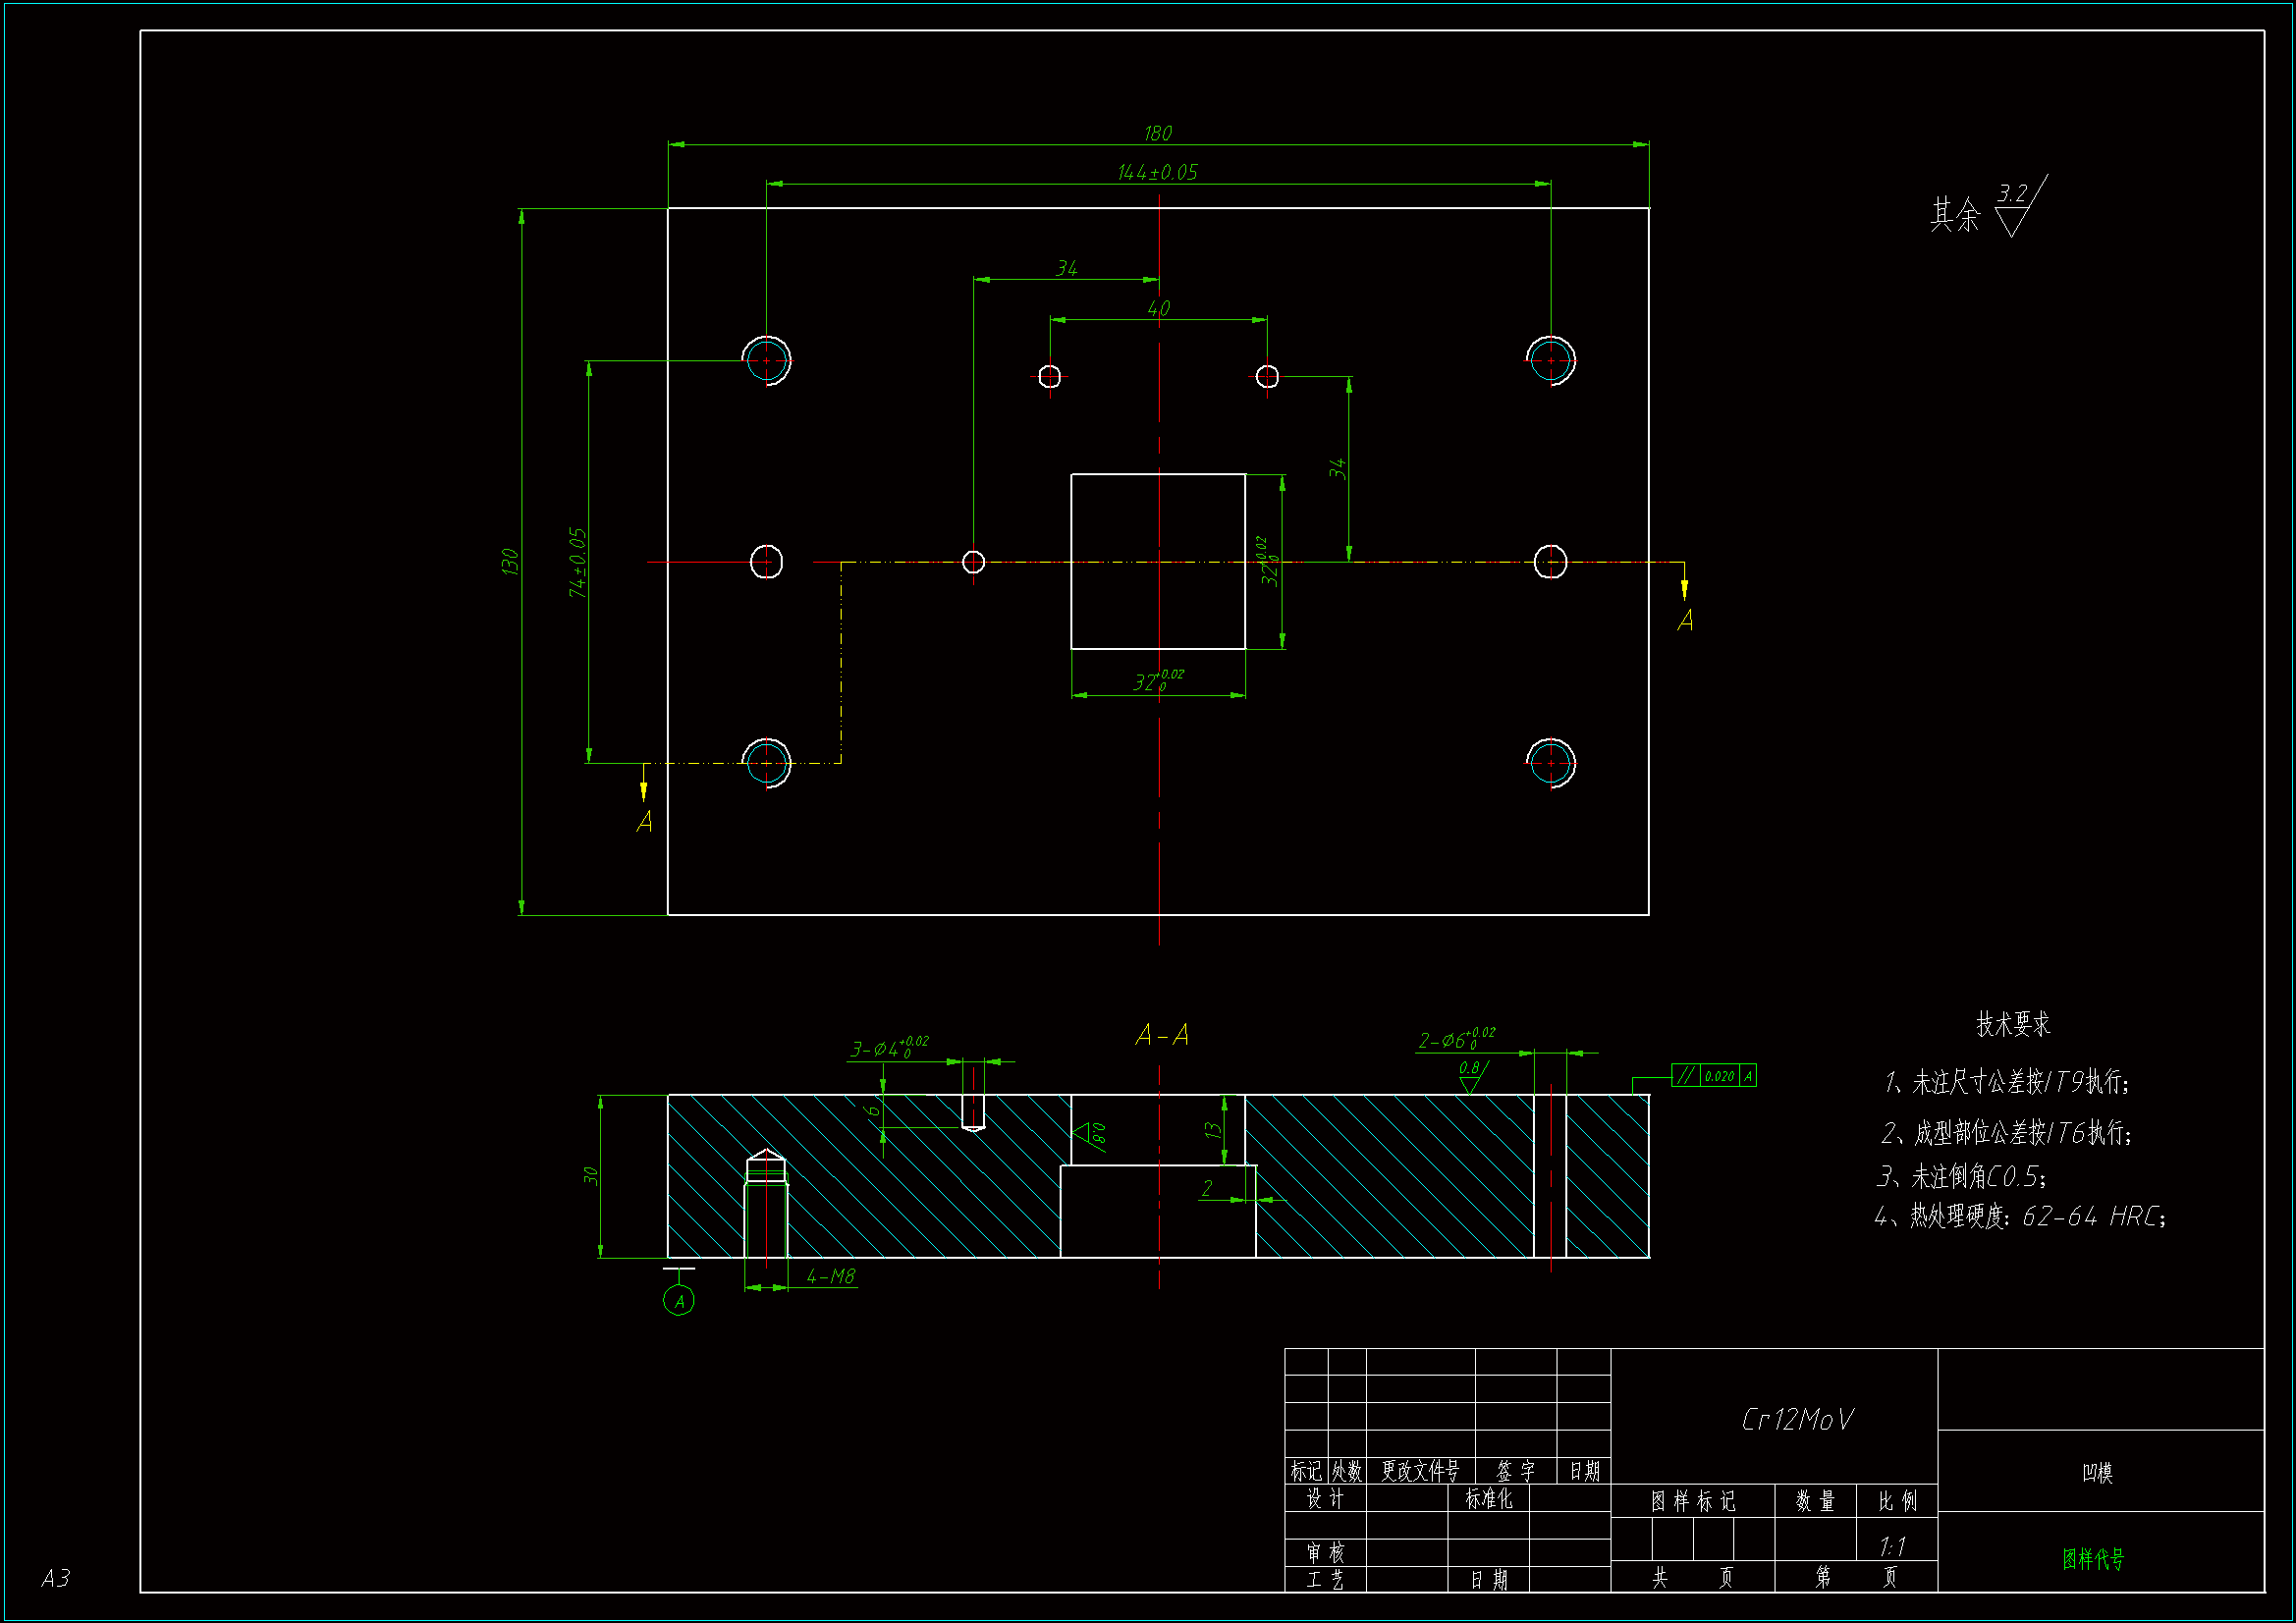2296x1623 pixels.
Task: Click the 40 hole spacing dimension
Action: pos(1158,308)
